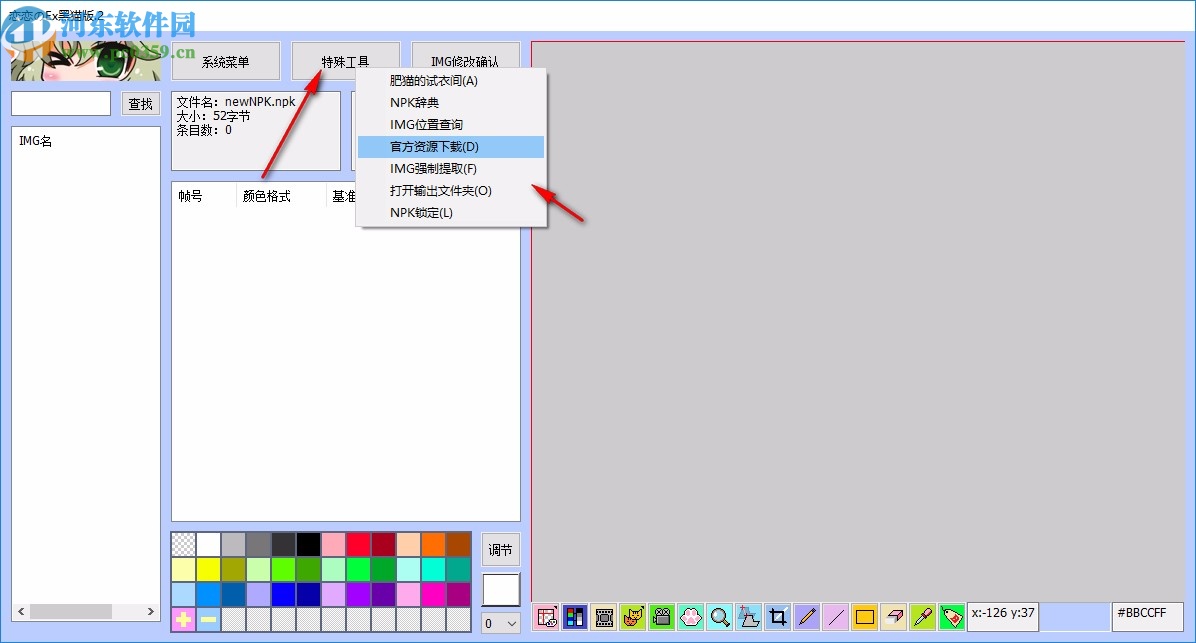
Task: Pick the pure blue color swatch
Action: point(283,594)
